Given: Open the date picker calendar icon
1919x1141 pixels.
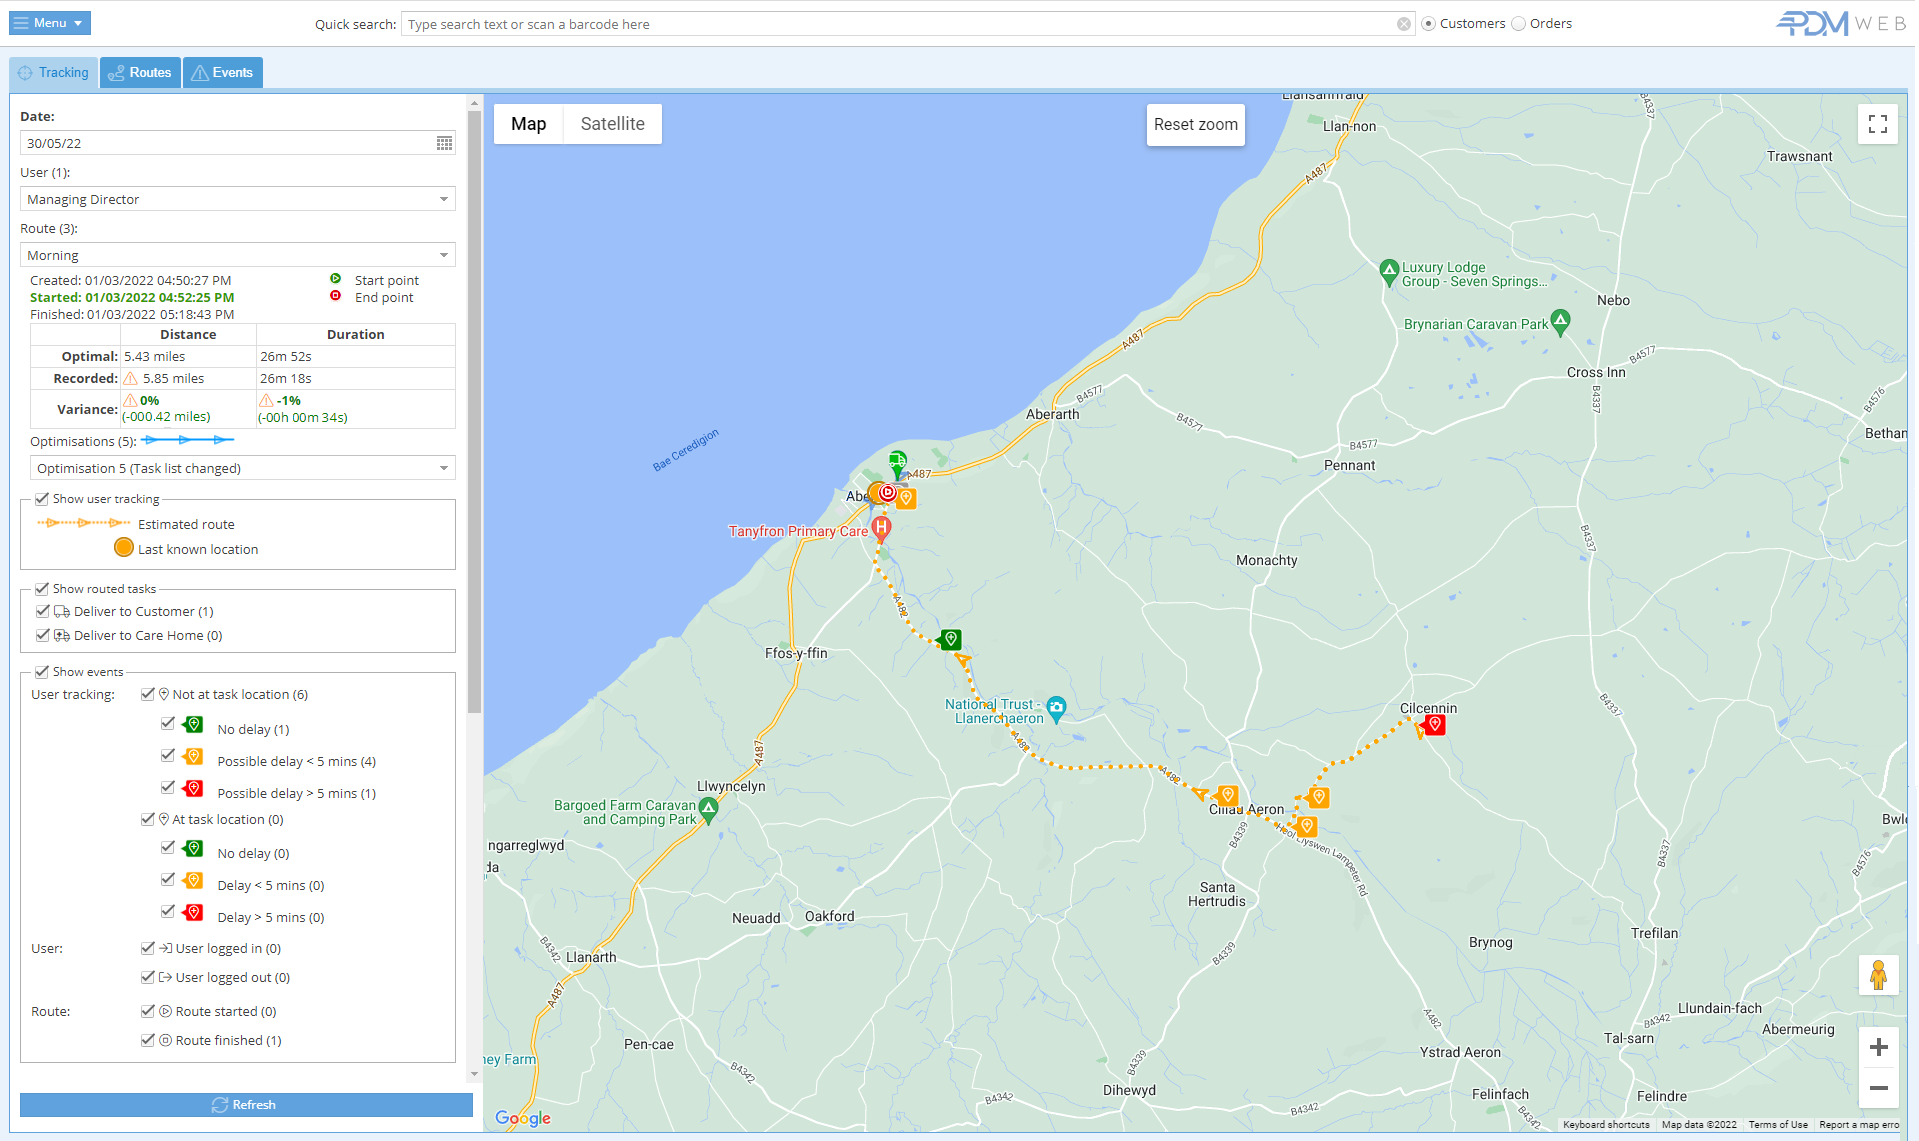Looking at the screenshot, I should [x=444, y=144].
